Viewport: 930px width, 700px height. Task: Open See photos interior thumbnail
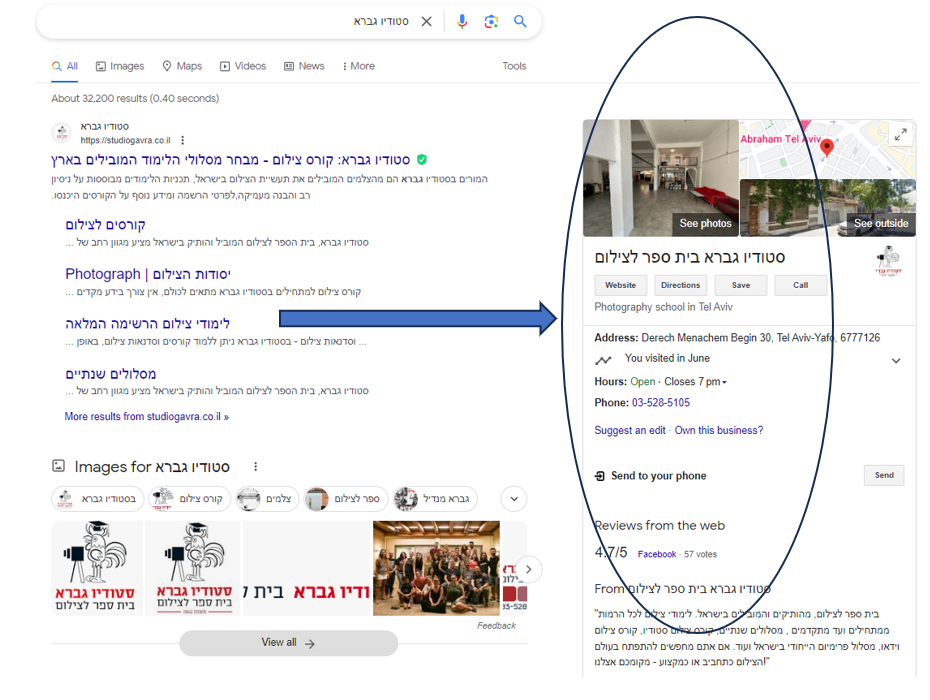(x=661, y=178)
